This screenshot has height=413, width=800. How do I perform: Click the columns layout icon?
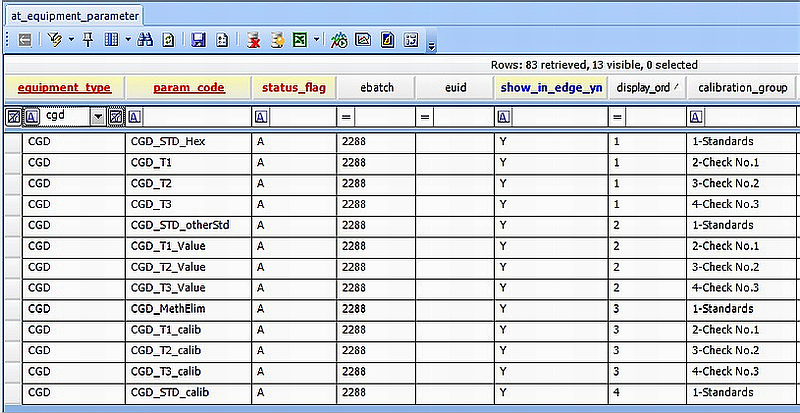(111, 40)
